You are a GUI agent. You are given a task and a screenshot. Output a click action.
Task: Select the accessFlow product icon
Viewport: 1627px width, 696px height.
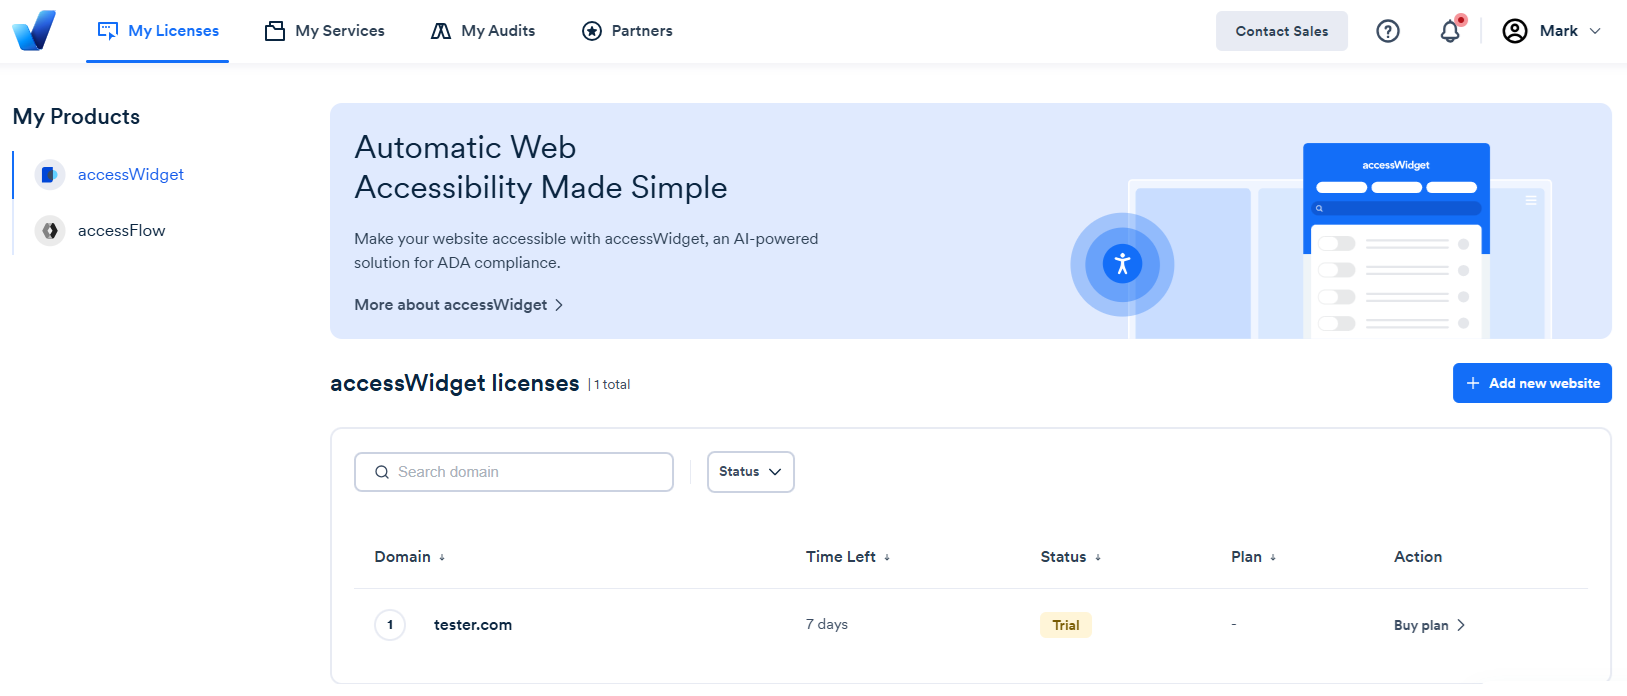pos(49,230)
